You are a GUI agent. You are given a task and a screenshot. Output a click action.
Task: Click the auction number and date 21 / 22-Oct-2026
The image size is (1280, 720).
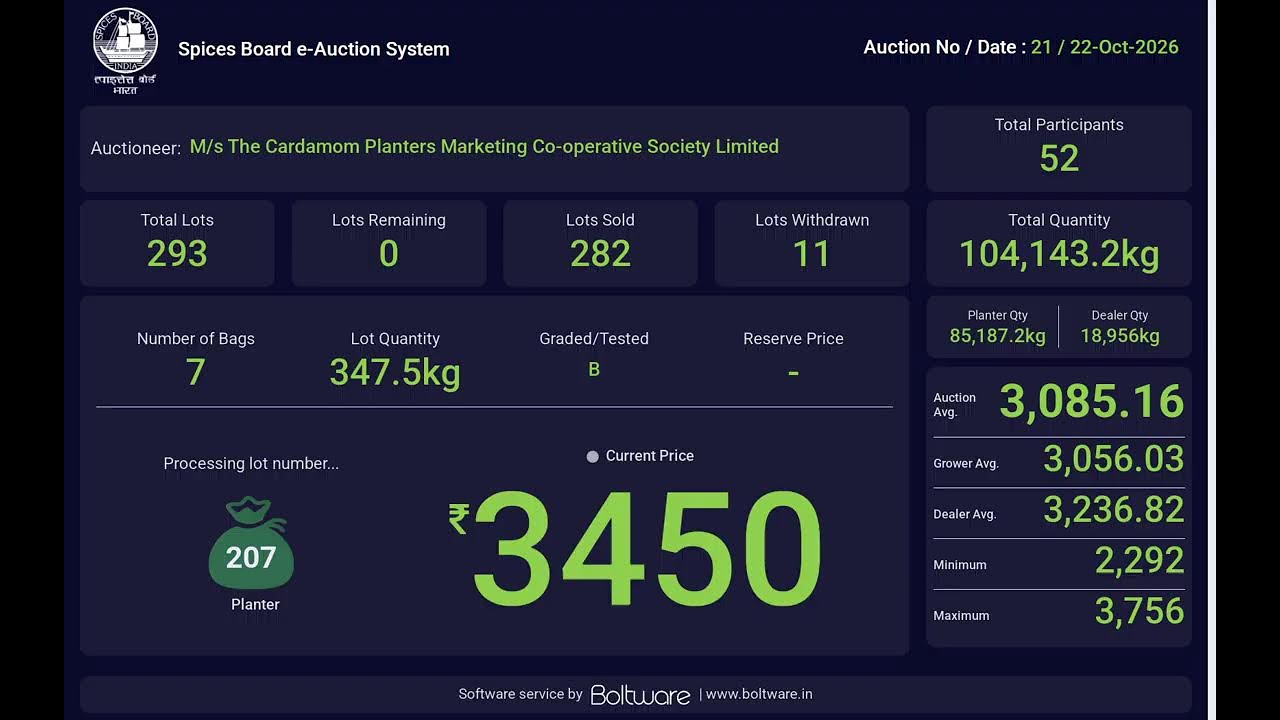[1105, 47]
